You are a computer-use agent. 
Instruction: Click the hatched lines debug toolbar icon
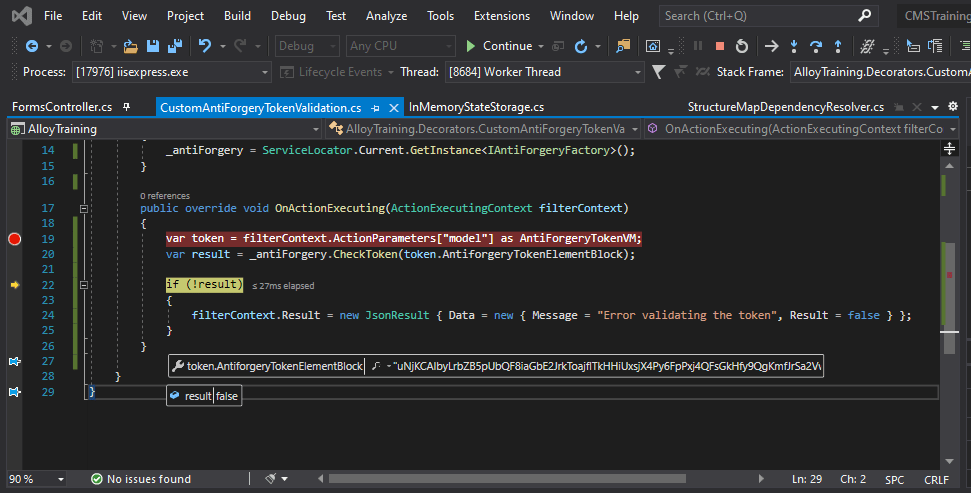(868, 46)
